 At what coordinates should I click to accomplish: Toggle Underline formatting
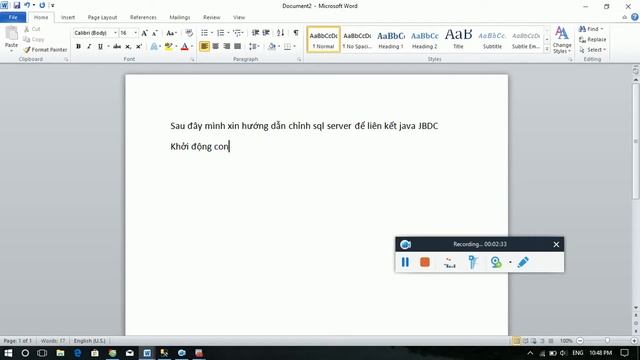coord(100,47)
